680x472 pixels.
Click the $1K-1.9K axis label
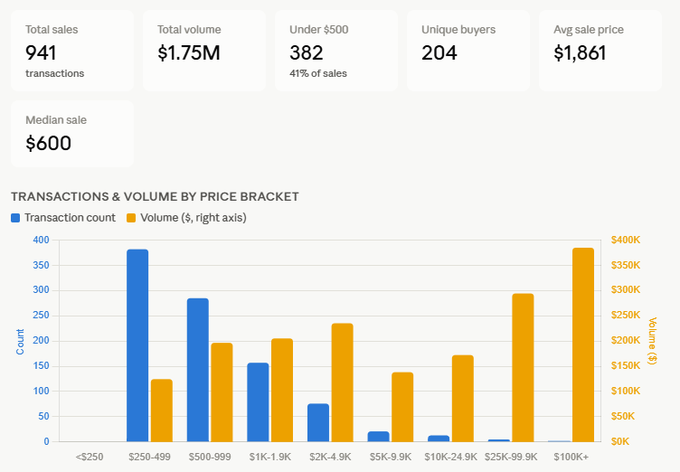pyautogui.click(x=270, y=457)
